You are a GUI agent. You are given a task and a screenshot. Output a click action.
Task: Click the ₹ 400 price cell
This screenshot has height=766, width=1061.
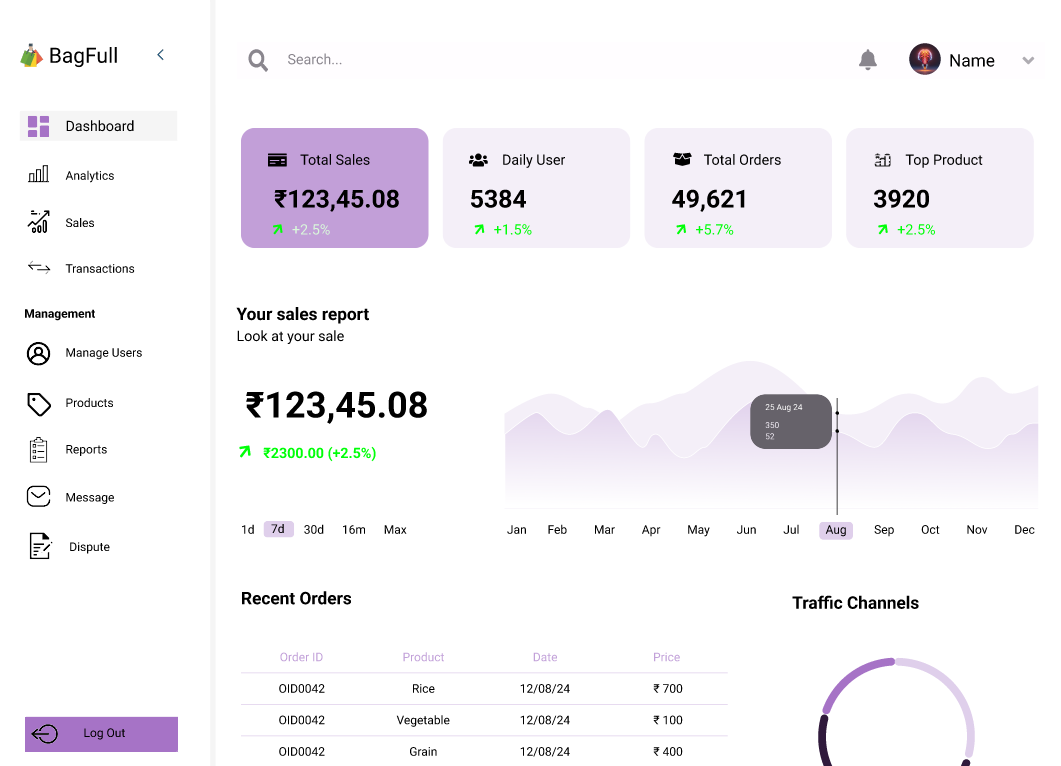point(668,752)
